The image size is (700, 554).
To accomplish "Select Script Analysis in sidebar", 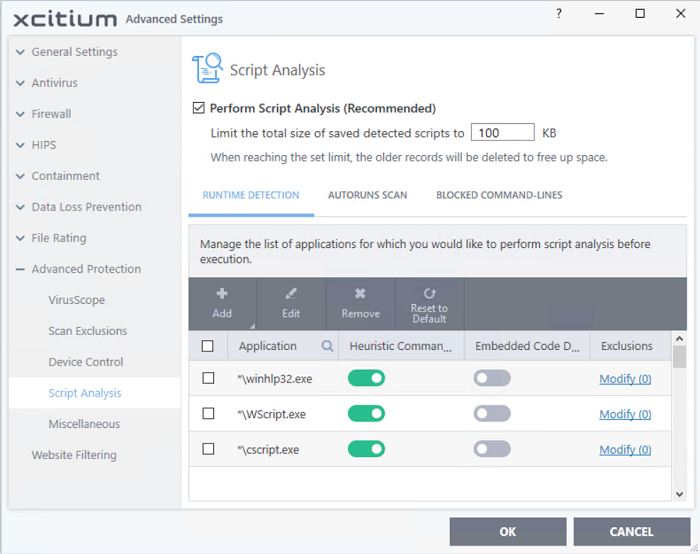I will (85, 393).
